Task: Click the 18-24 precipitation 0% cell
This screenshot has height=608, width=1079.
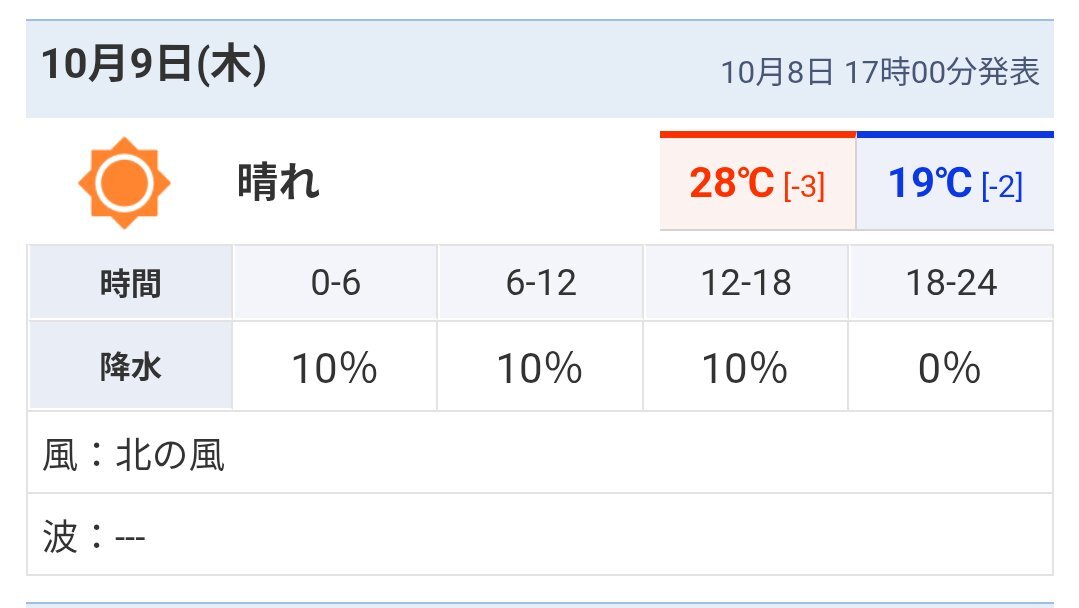Action: [x=950, y=370]
